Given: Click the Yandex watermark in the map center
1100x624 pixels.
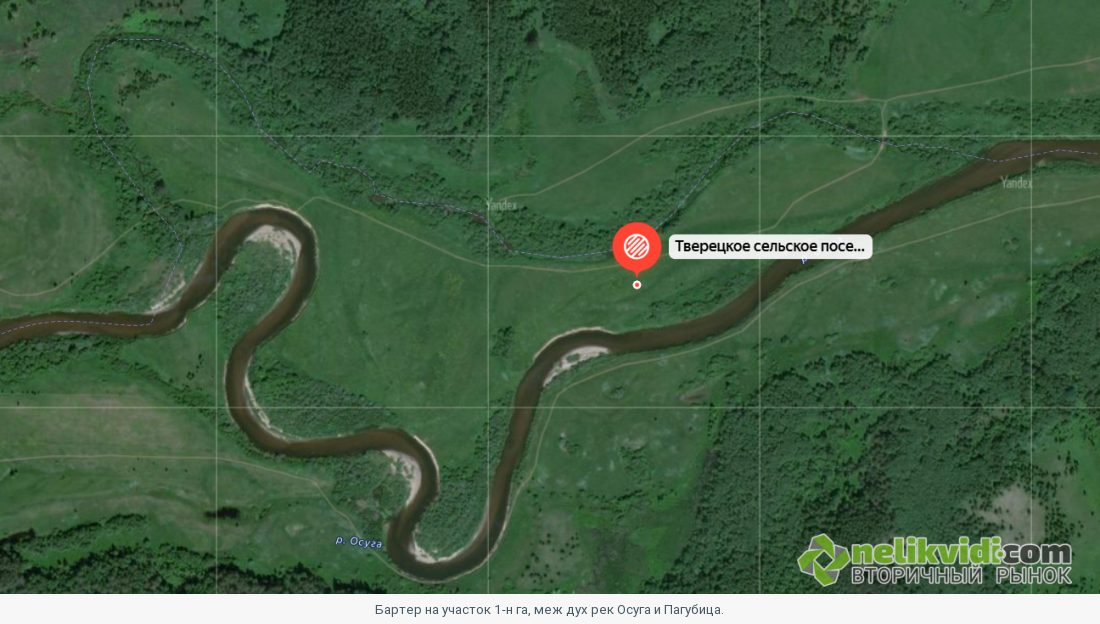Looking at the screenshot, I should tap(502, 205).
